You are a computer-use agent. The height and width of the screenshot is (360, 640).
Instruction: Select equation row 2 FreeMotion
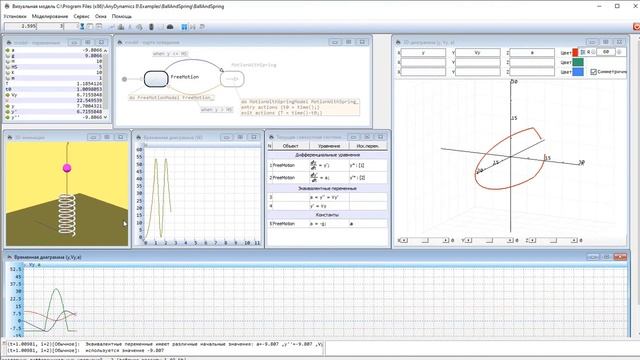(327, 178)
